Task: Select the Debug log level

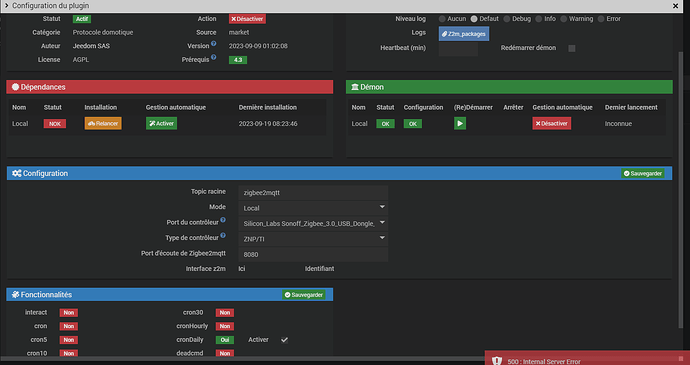Action: [x=507, y=19]
